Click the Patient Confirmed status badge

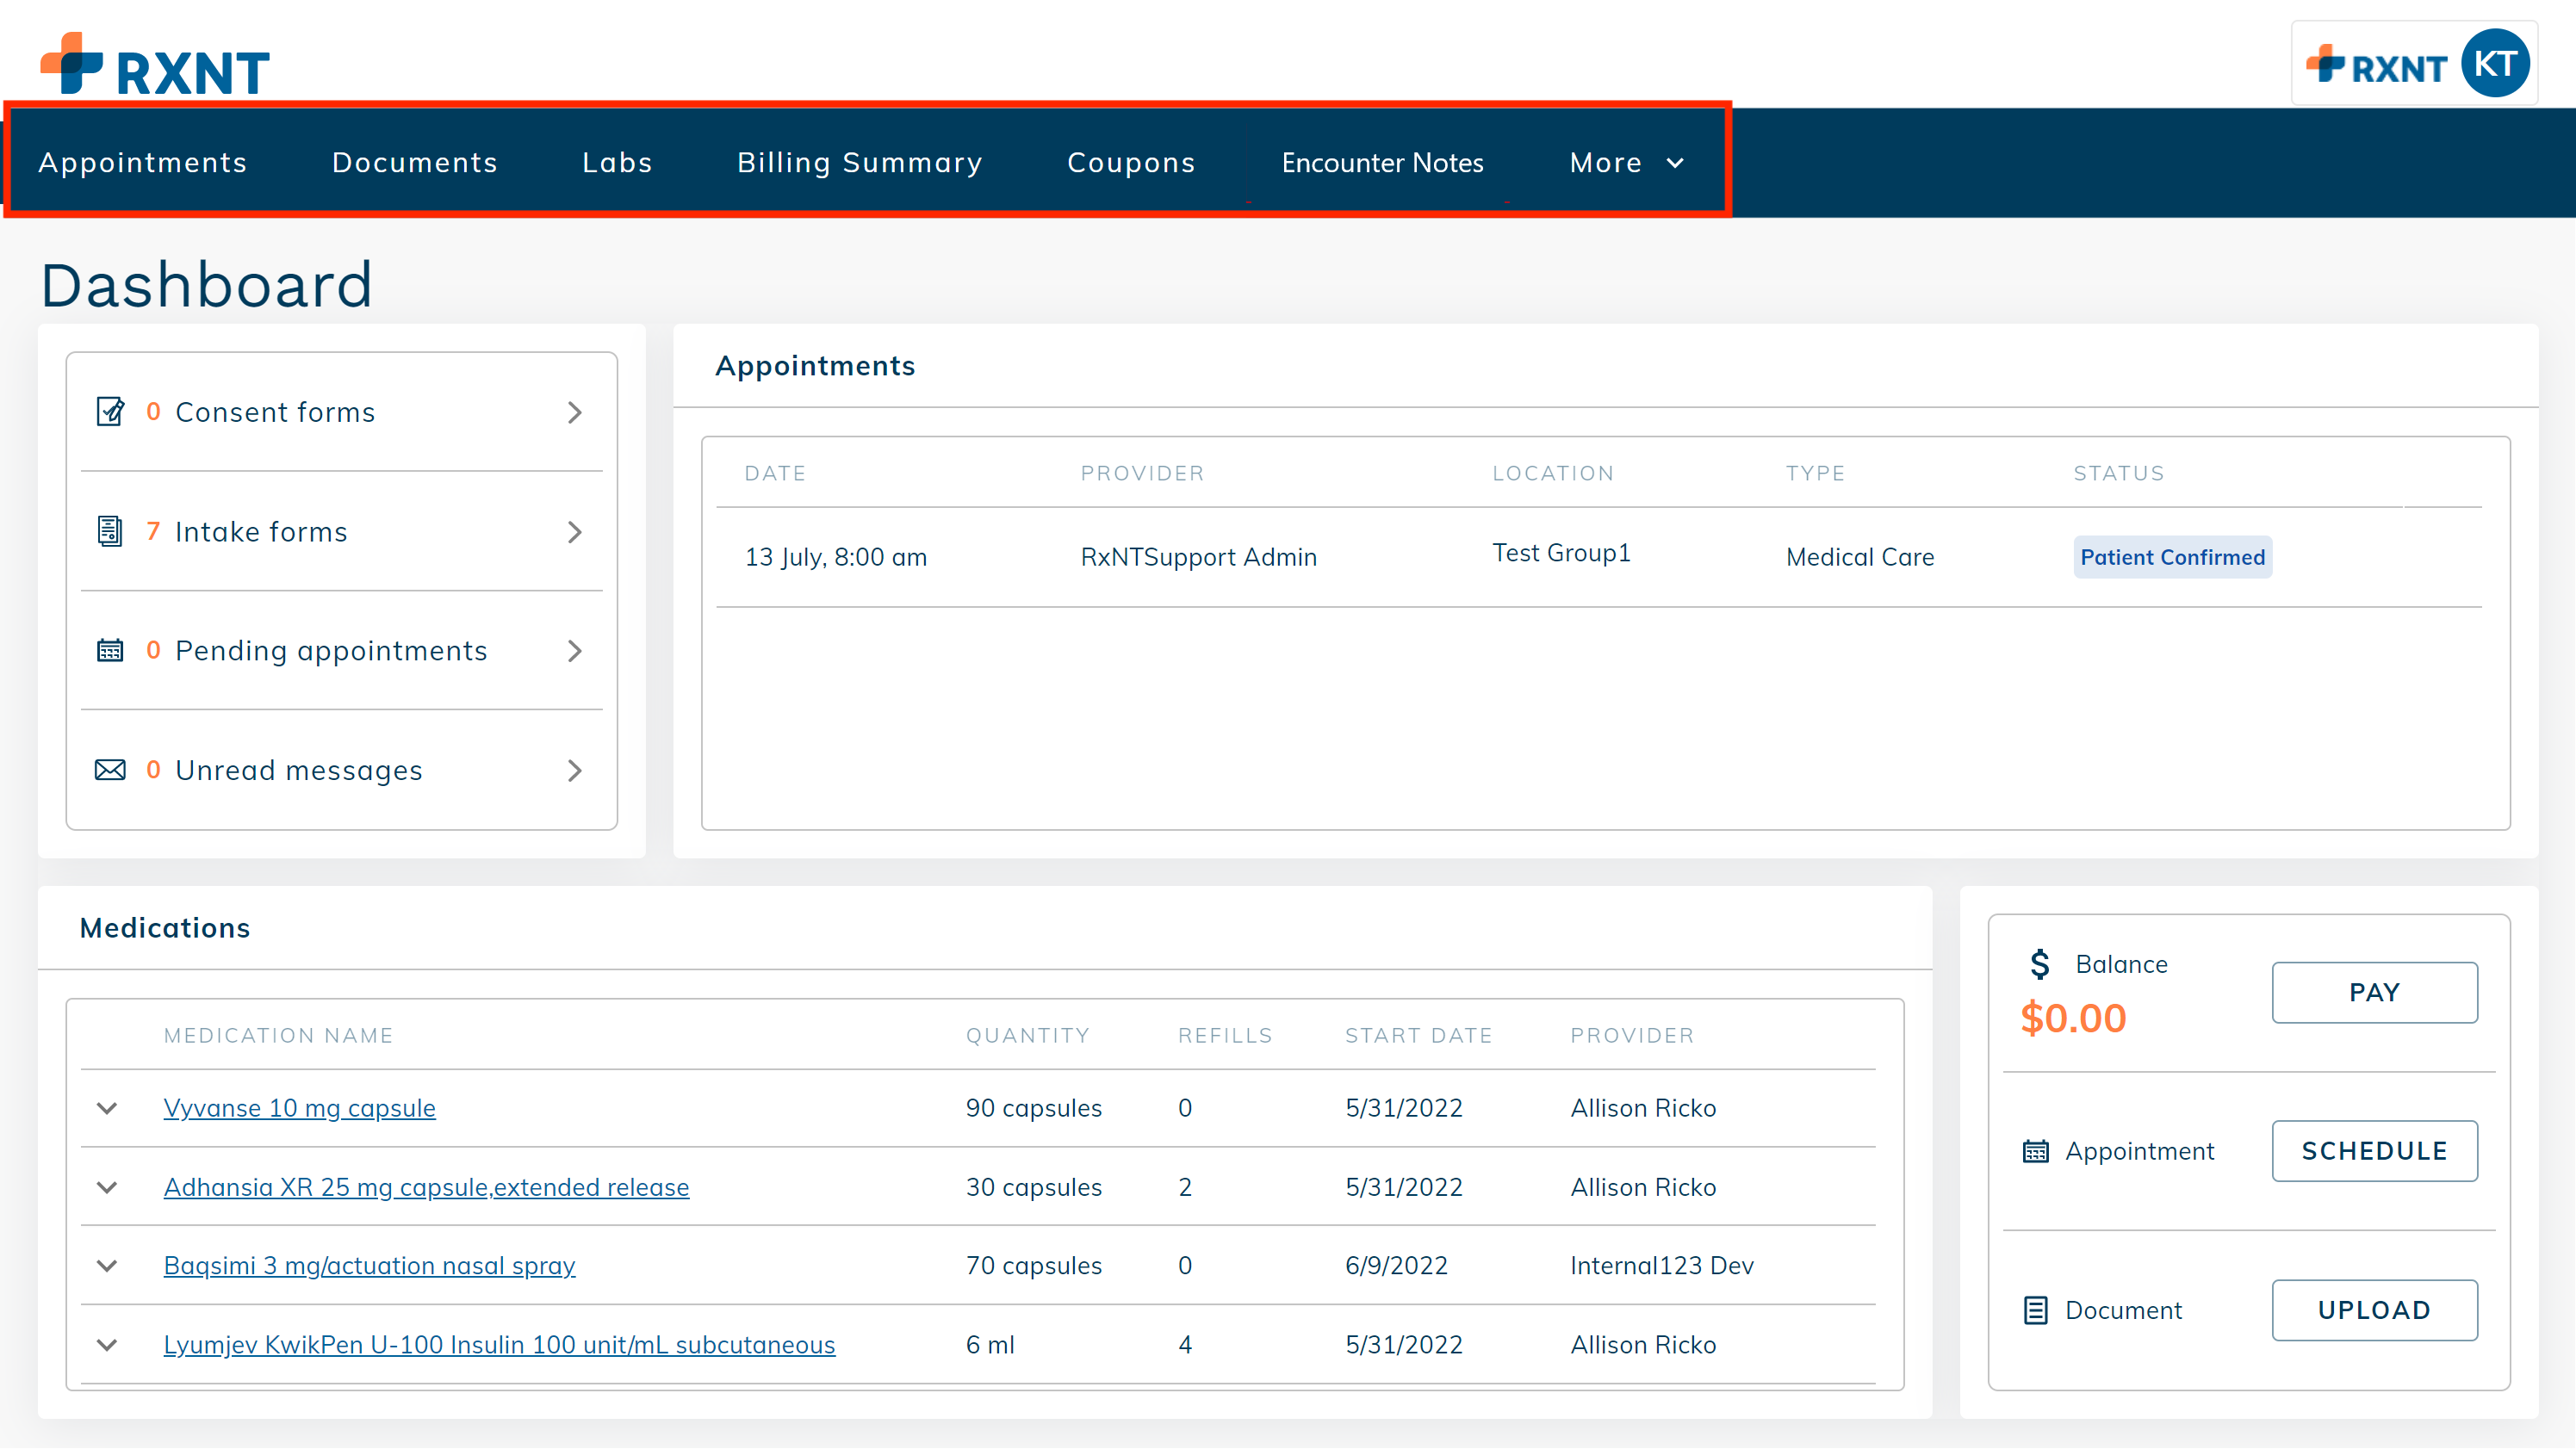click(2172, 557)
